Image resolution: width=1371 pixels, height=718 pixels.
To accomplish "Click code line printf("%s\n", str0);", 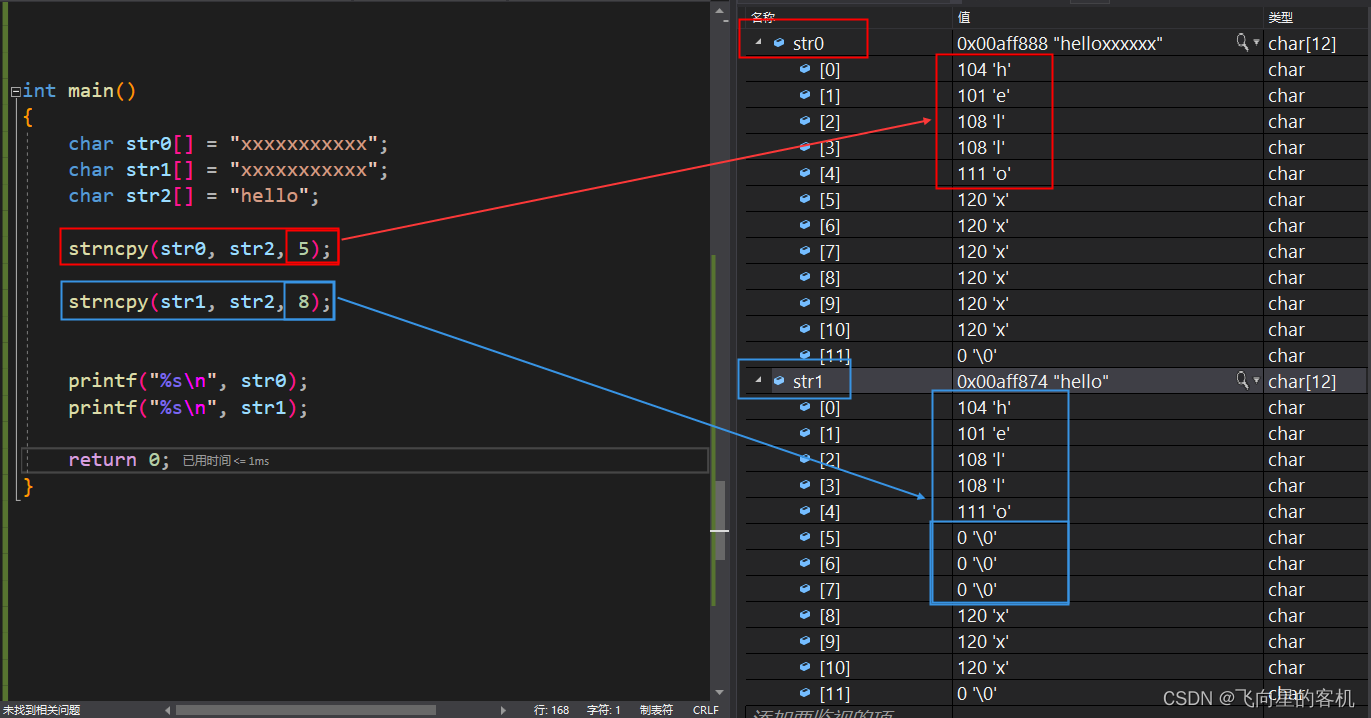I will (x=188, y=381).
